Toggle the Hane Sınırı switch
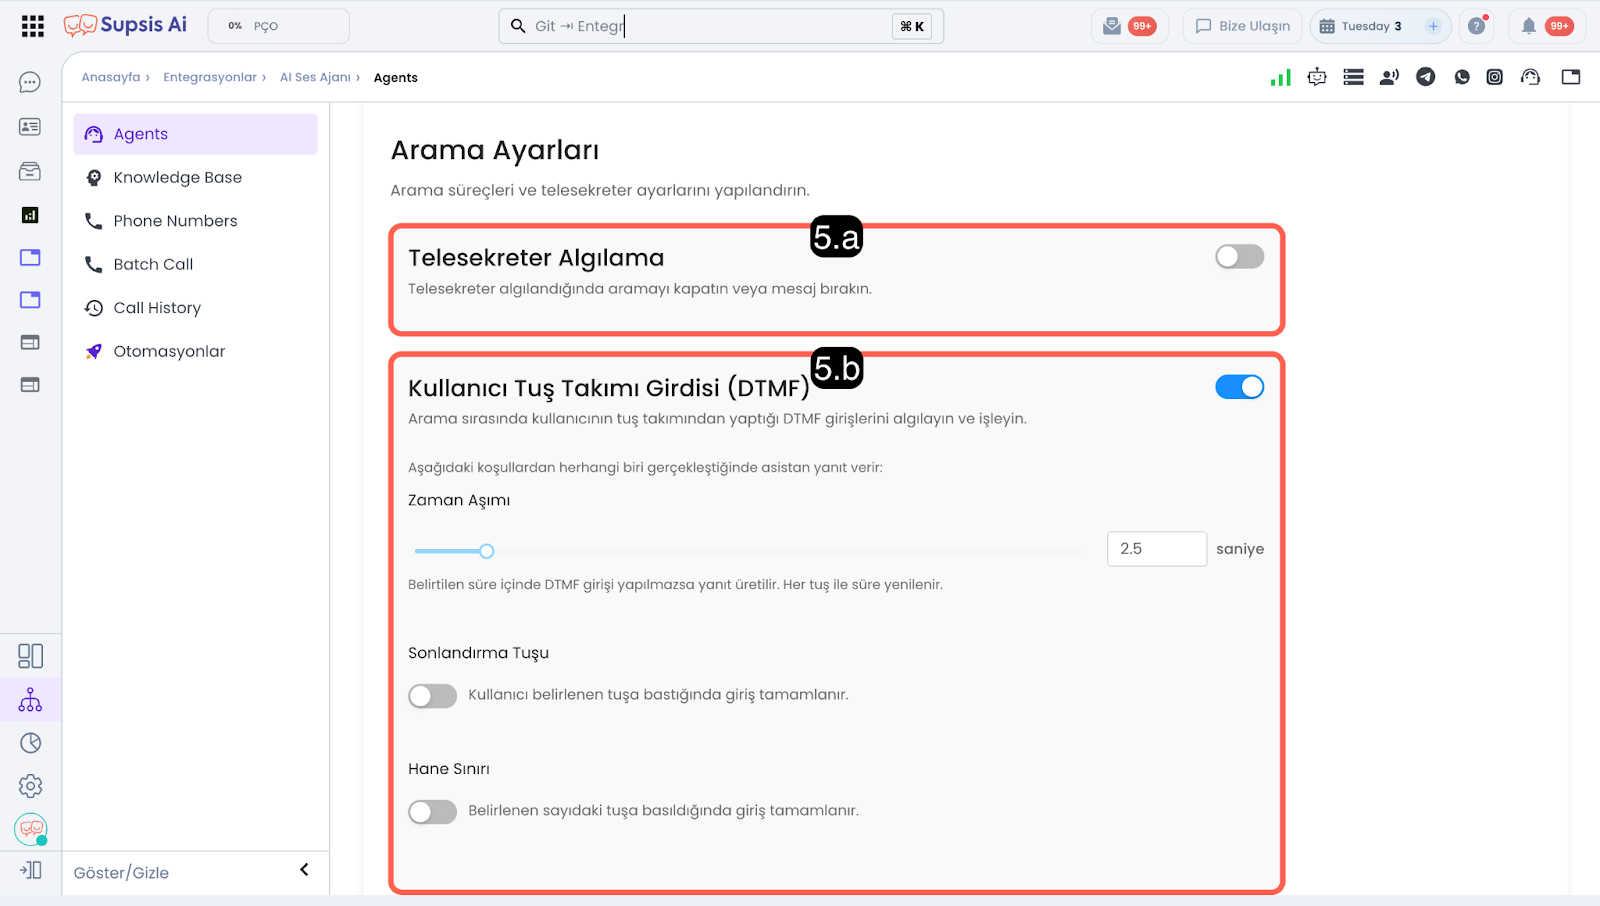 [432, 812]
